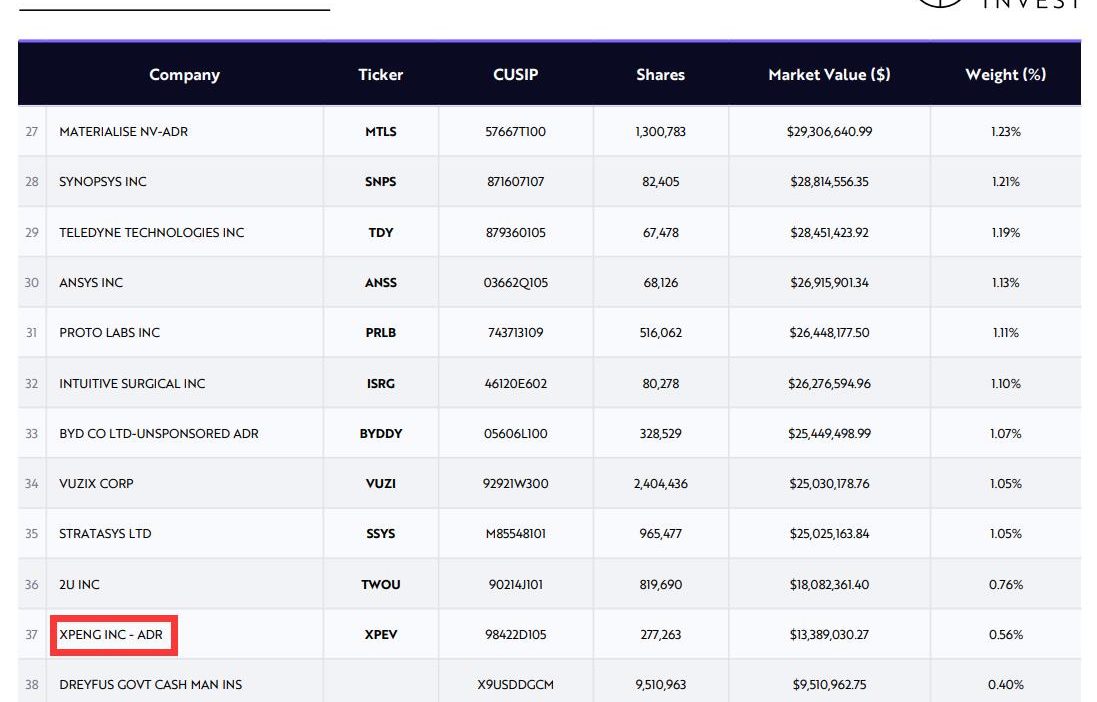Click the weight "1.10%"
Viewport: 1097px width, 702px height.
pyautogui.click(x=1005, y=384)
